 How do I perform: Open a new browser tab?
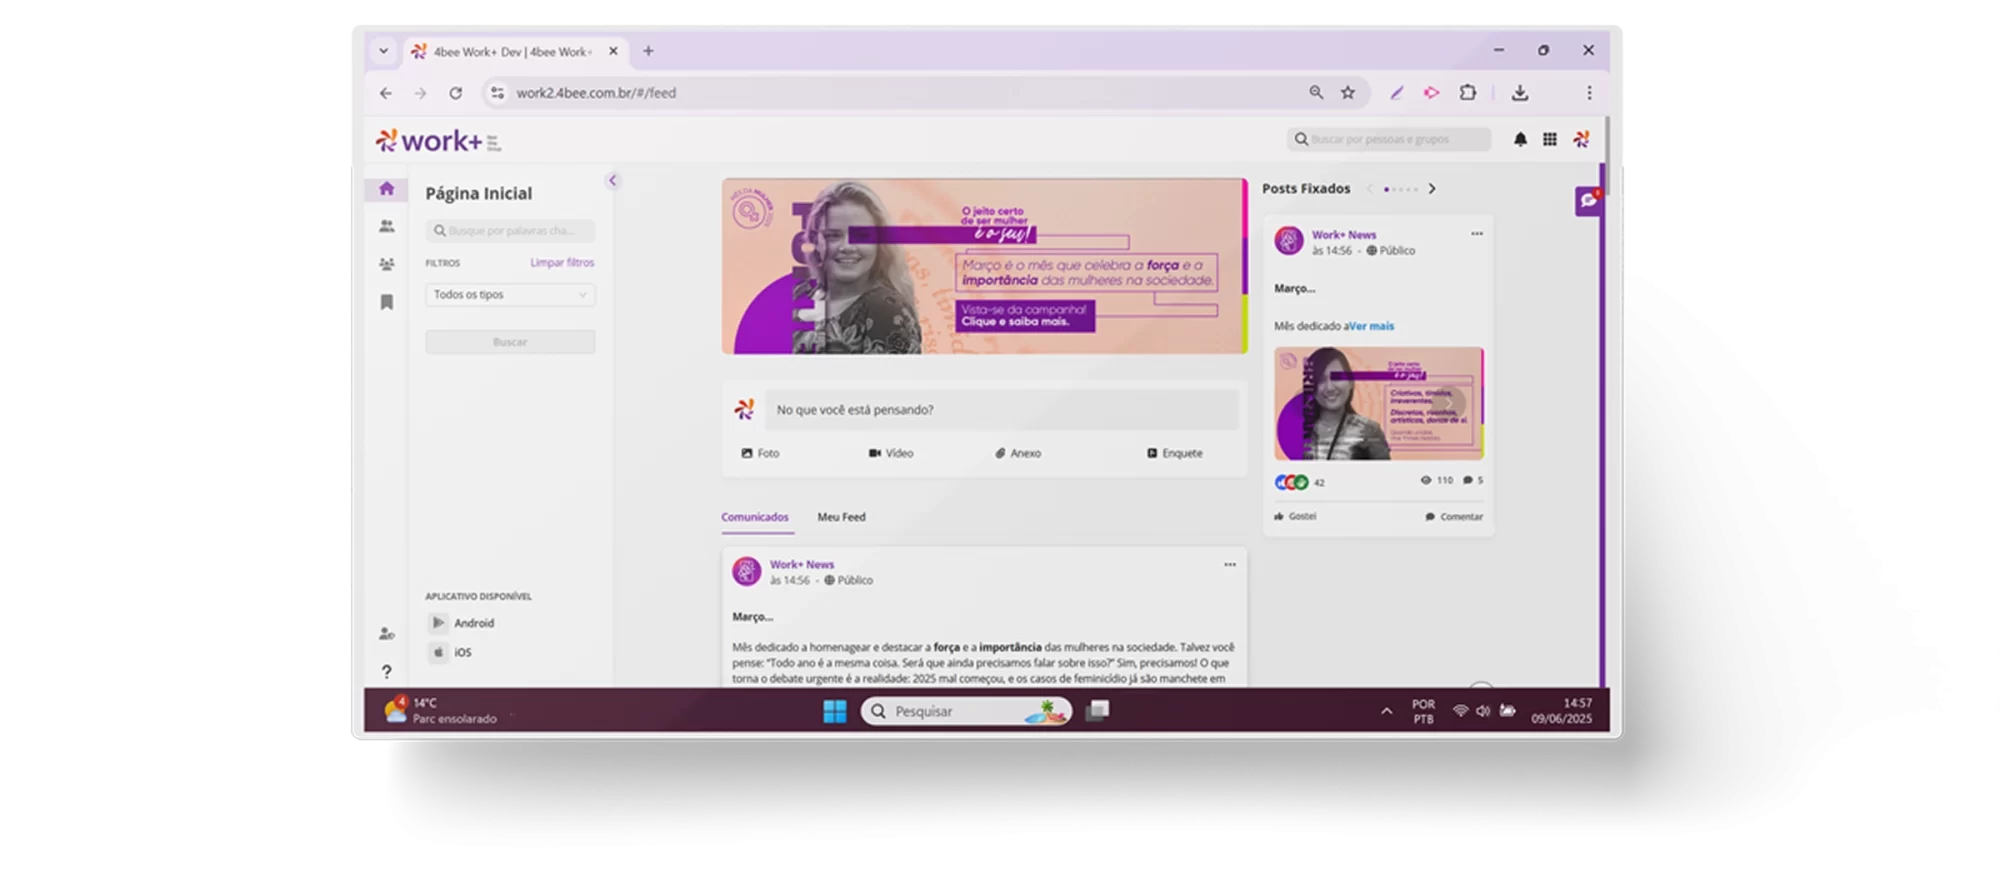tap(648, 51)
